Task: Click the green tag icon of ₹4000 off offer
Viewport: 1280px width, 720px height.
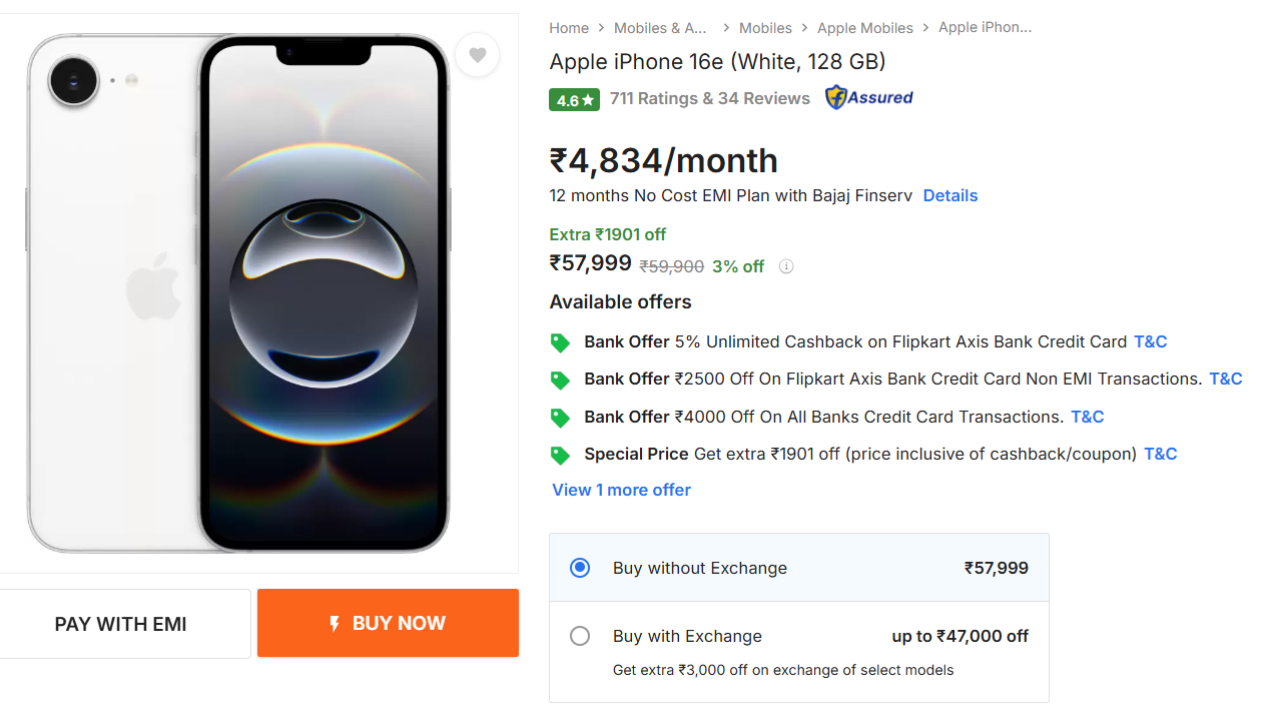Action: tap(560, 417)
